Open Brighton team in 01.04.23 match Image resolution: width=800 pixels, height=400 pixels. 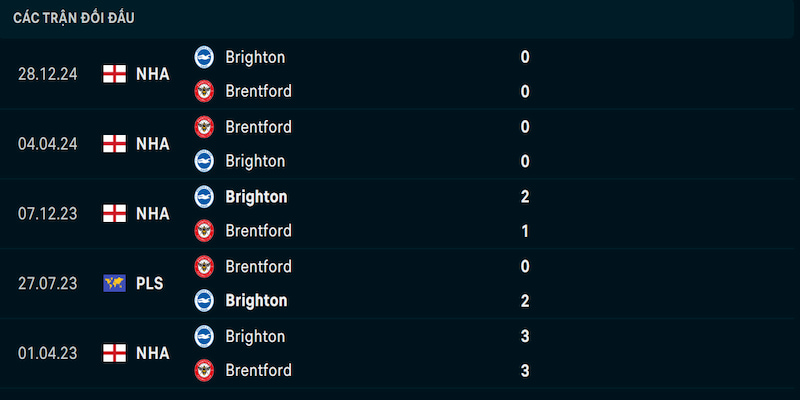pos(255,336)
